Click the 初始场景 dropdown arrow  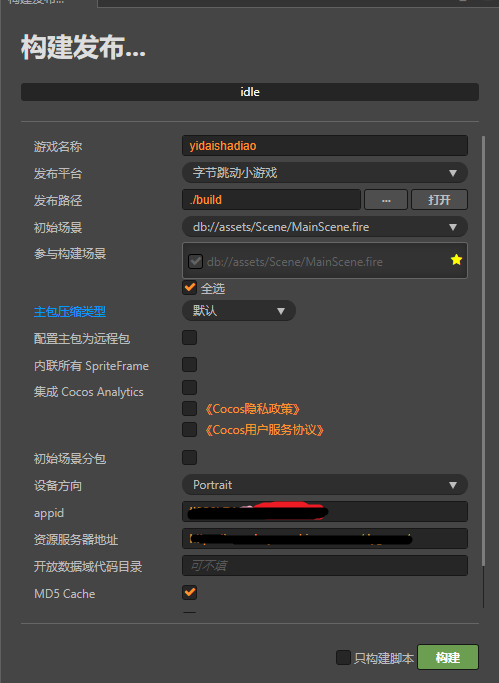point(453,227)
